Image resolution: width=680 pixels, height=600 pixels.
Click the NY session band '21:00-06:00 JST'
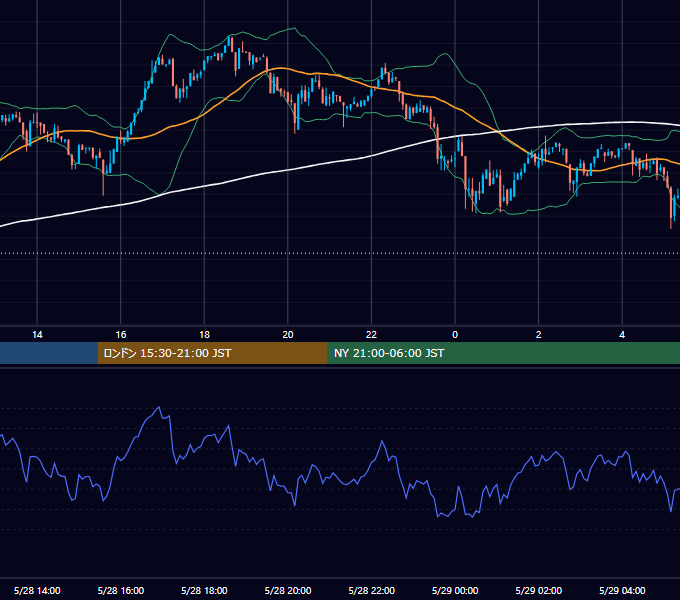503,353
